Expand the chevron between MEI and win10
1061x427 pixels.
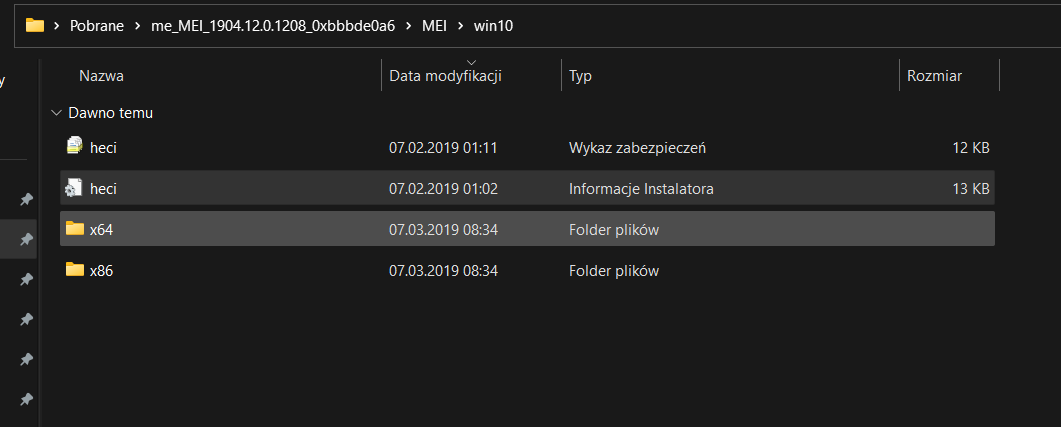(460, 25)
